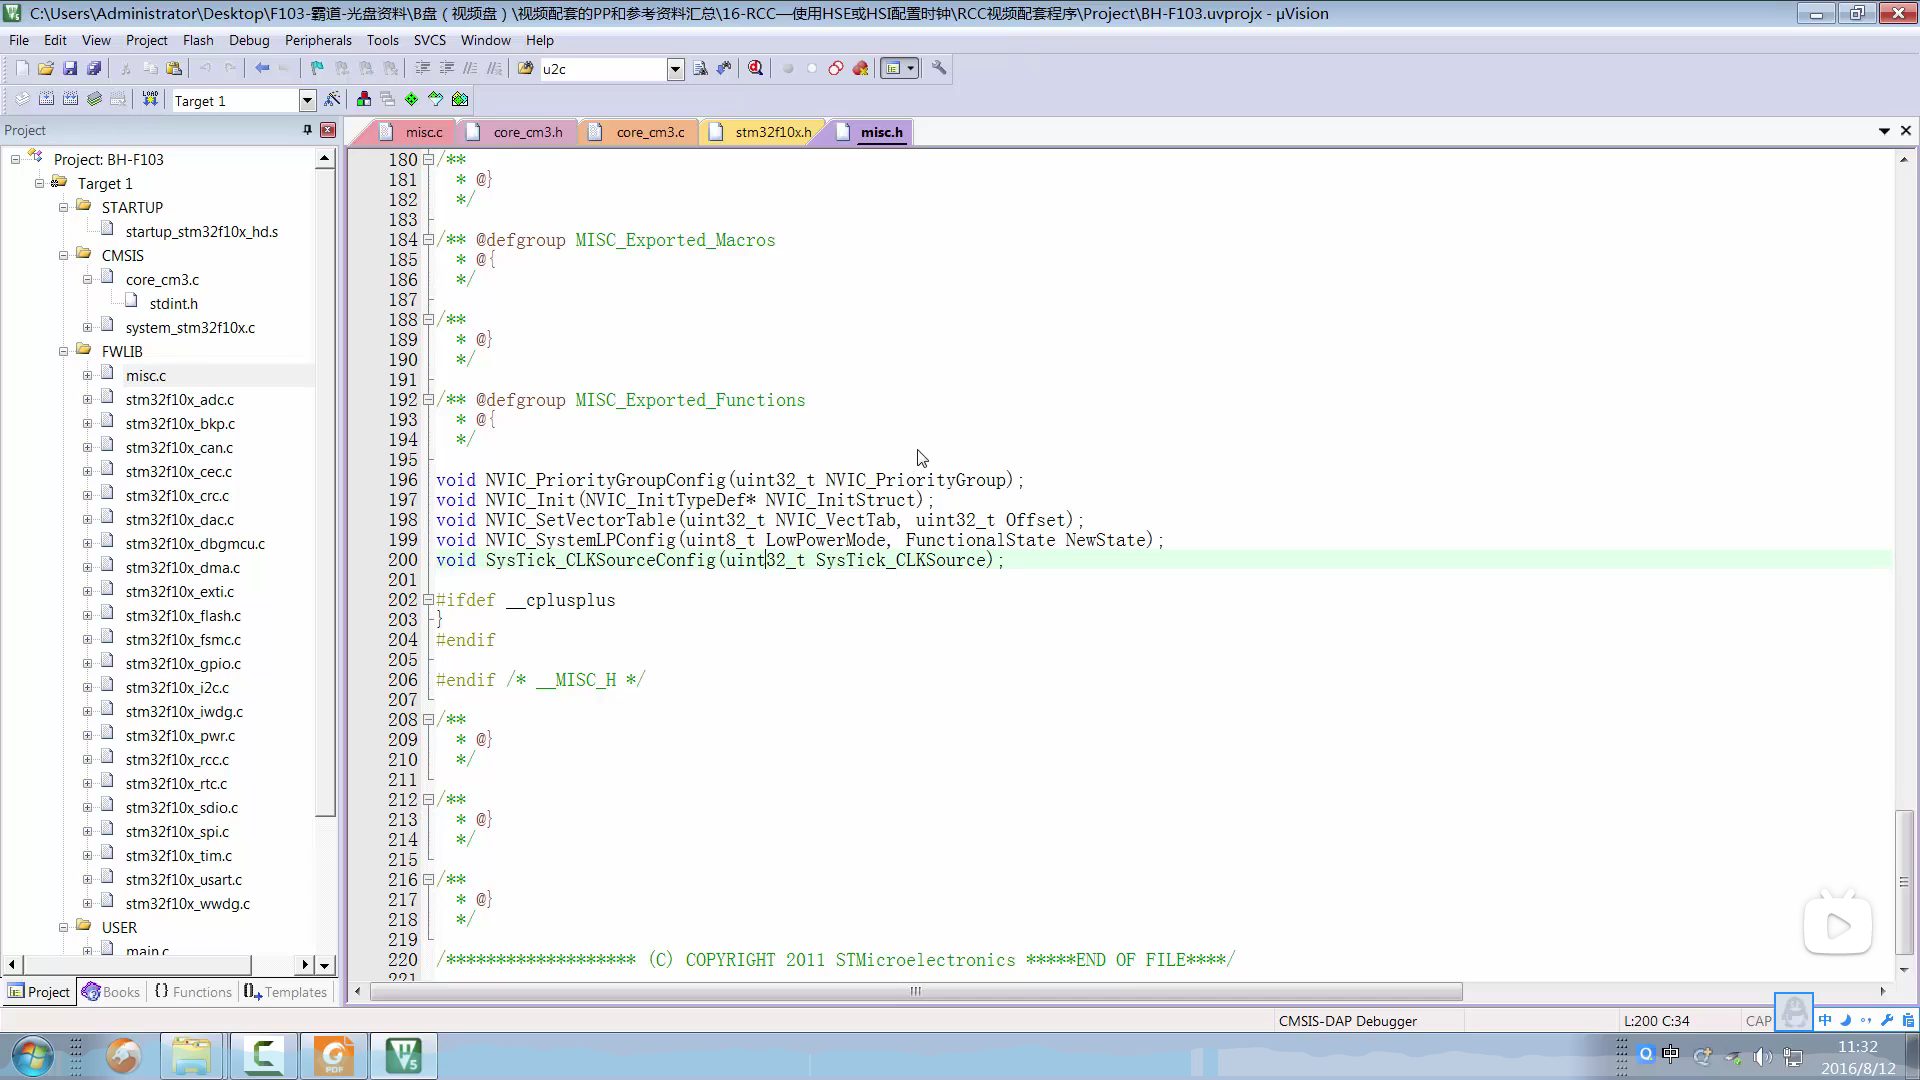The width and height of the screenshot is (1920, 1080).
Task: Open Find in Files icon
Action: point(525,68)
